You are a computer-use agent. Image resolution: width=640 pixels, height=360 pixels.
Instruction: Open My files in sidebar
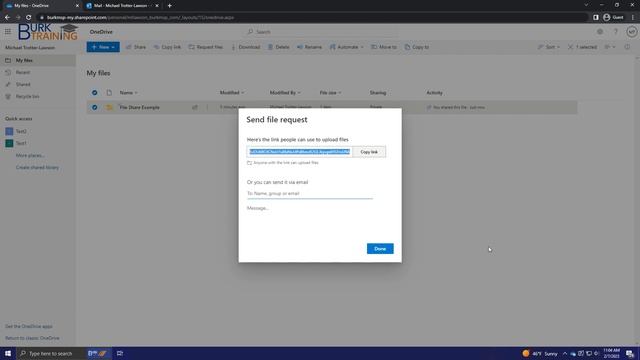pyautogui.click(x=38, y=60)
